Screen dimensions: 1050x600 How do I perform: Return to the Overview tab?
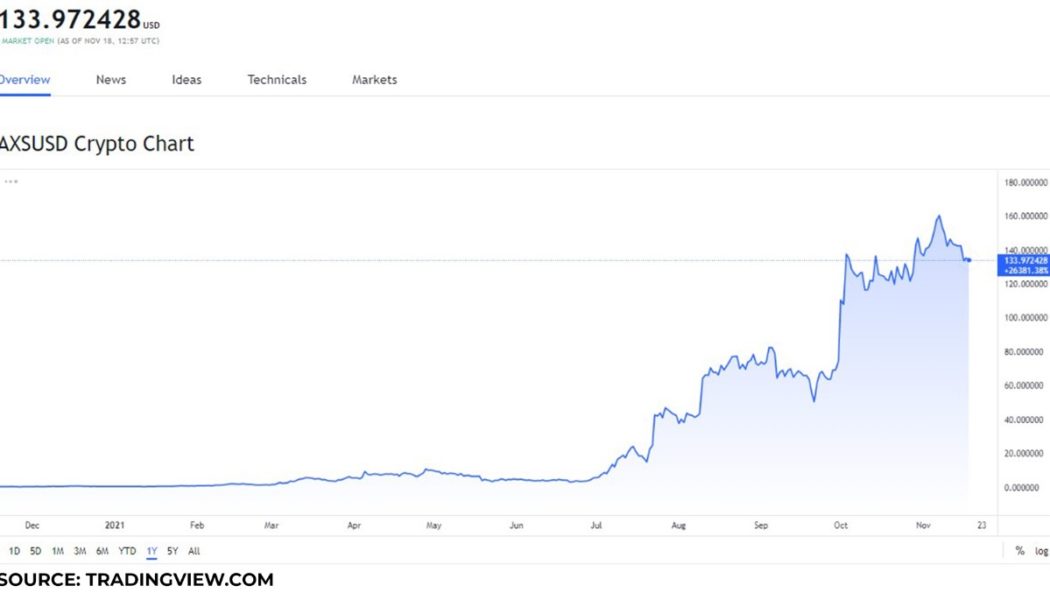(x=25, y=79)
